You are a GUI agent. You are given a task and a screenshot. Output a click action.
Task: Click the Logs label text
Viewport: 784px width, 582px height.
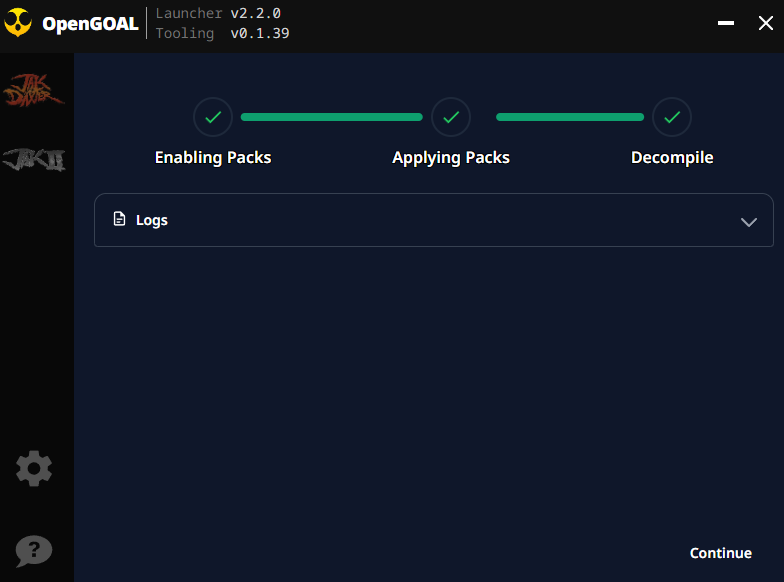pos(152,220)
